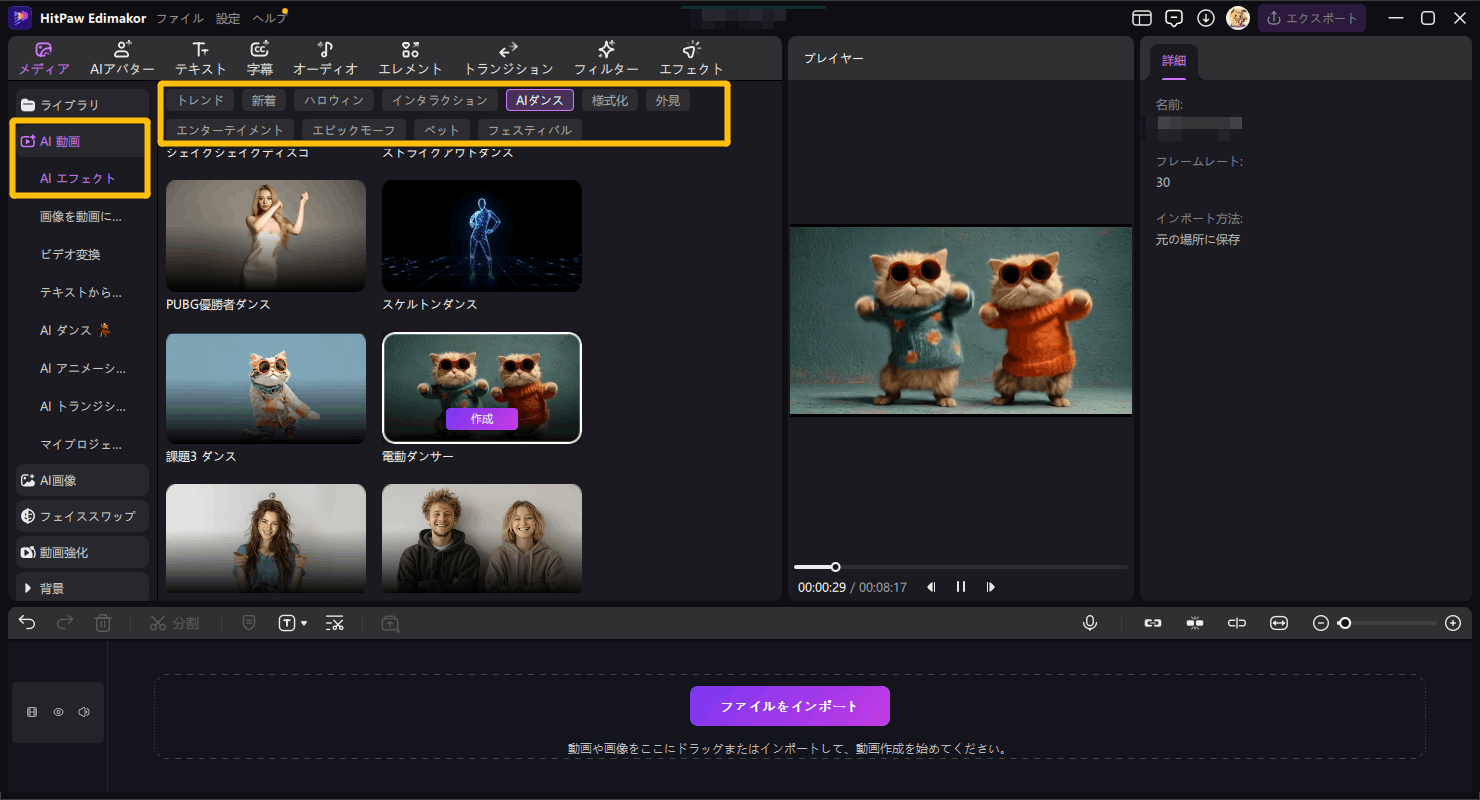Select the ペット category tab
The height and width of the screenshot is (800, 1480).
click(441, 130)
